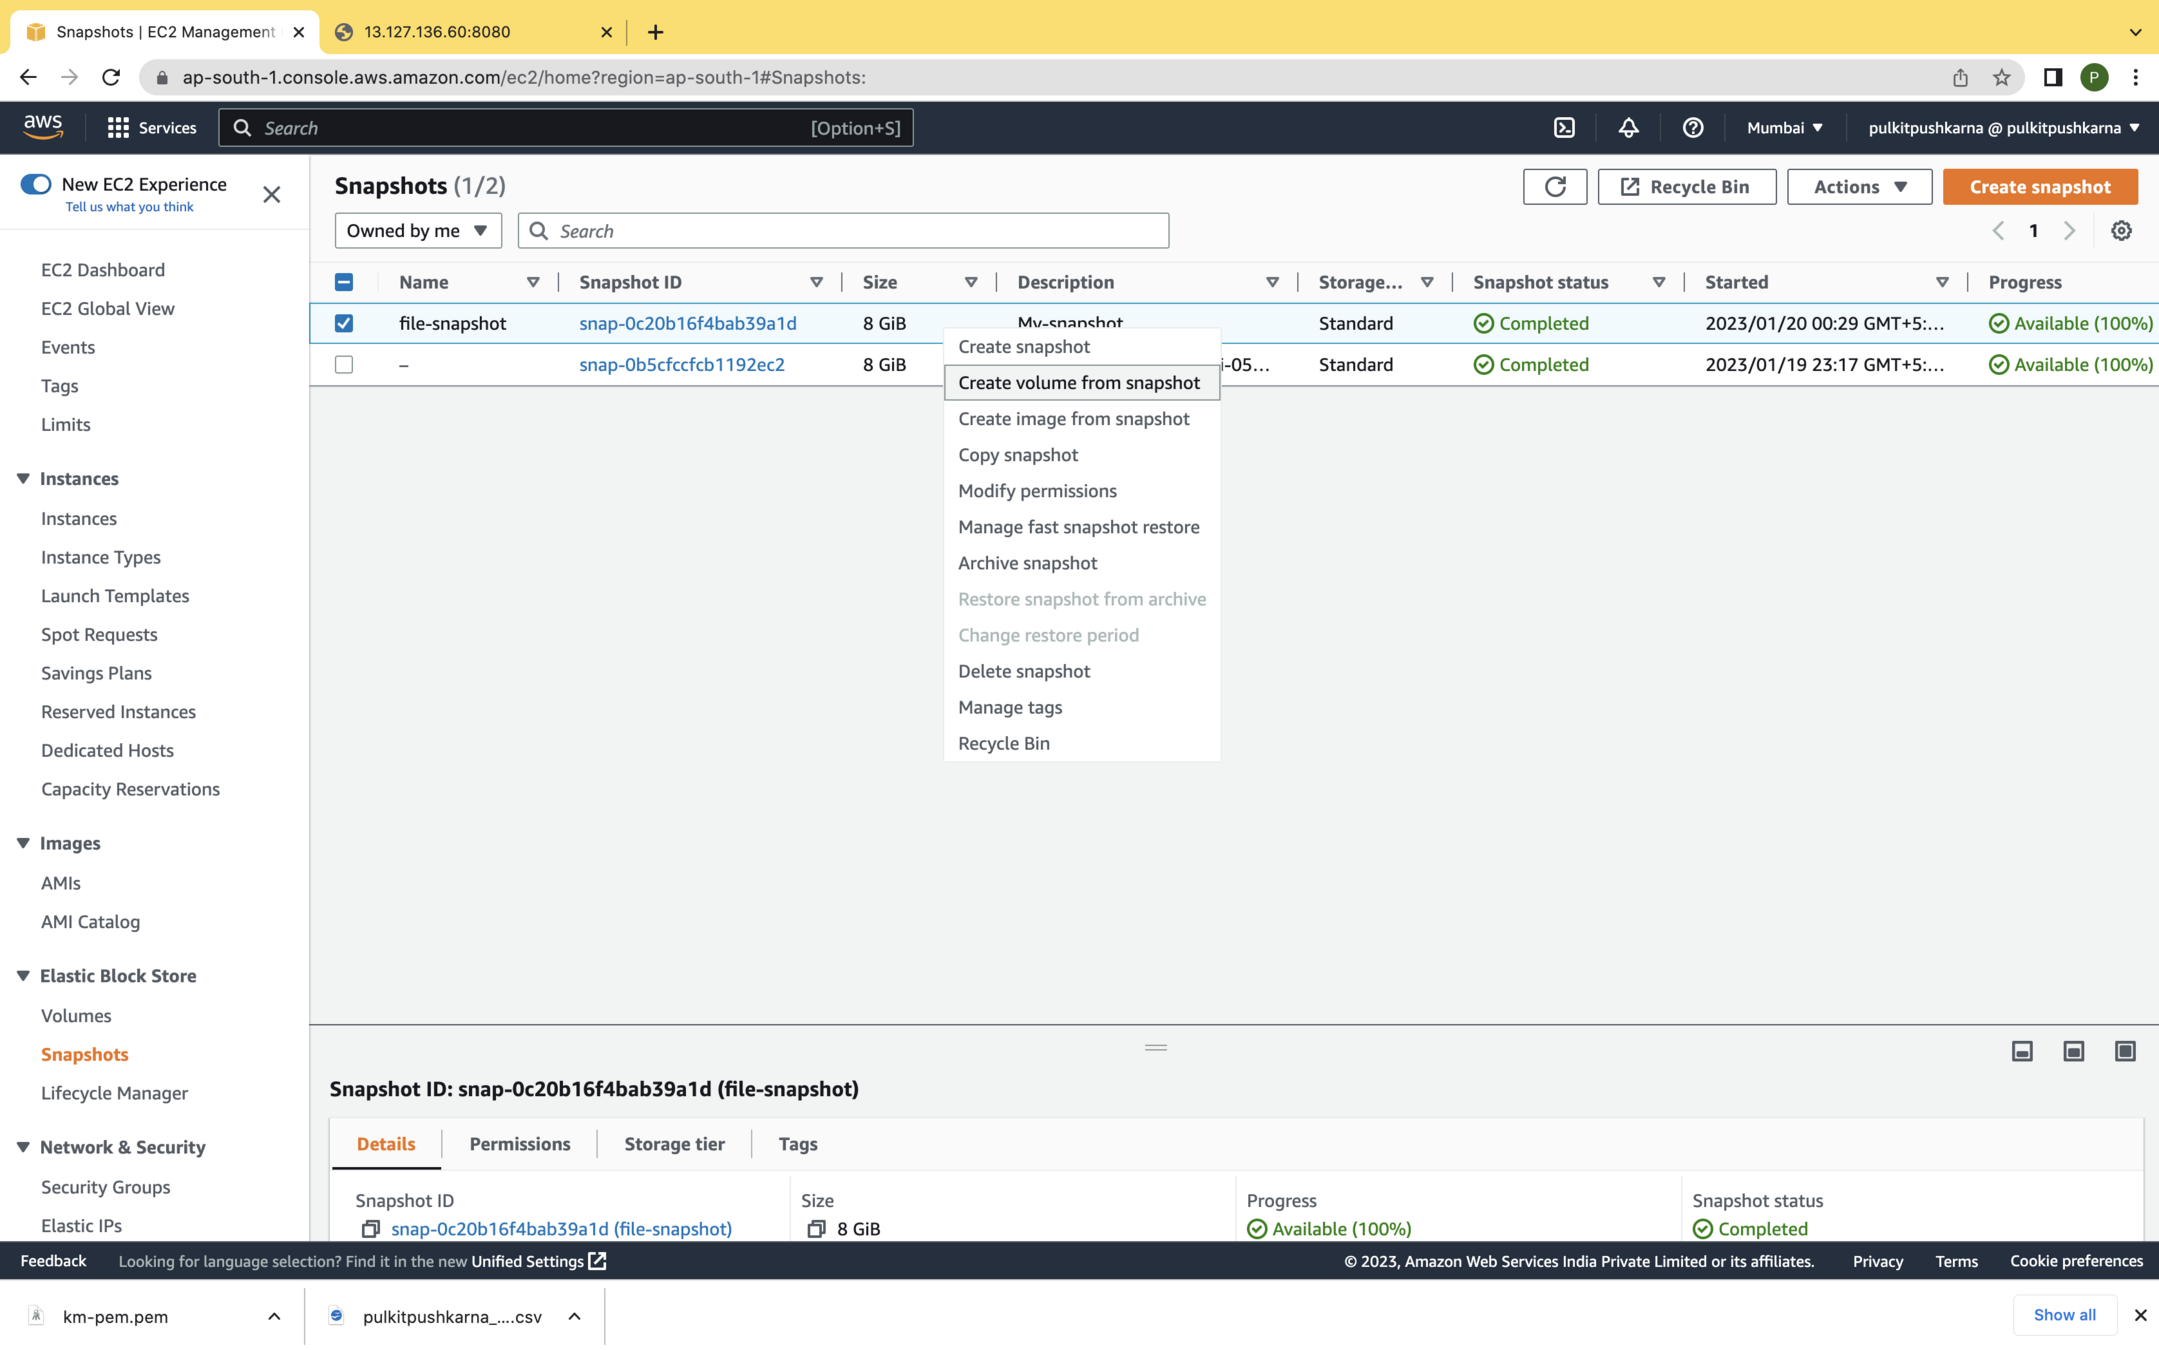Click the help question mark icon
The image size is (2159, 1350).
(1692, 128)
